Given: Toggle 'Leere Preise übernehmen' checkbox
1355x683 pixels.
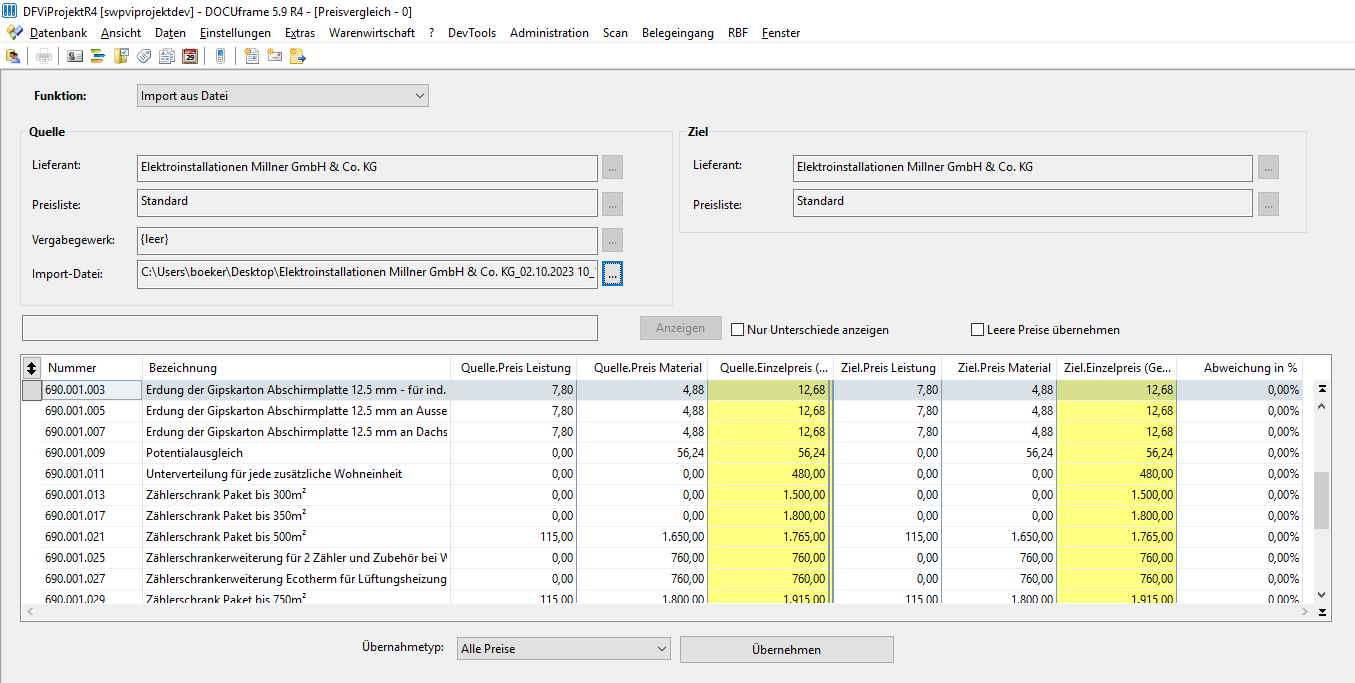Looking at the screenshot, I should [978, 330].
